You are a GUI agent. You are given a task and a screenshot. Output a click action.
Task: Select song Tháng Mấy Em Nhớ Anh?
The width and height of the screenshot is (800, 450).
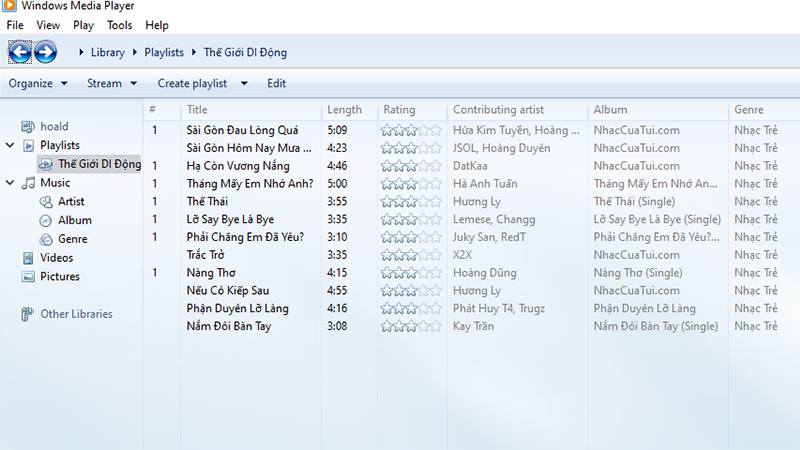coord(249,184)
